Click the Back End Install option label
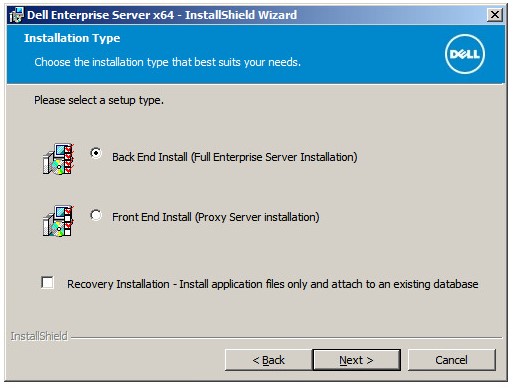513x389 pixels. [235, 157]
